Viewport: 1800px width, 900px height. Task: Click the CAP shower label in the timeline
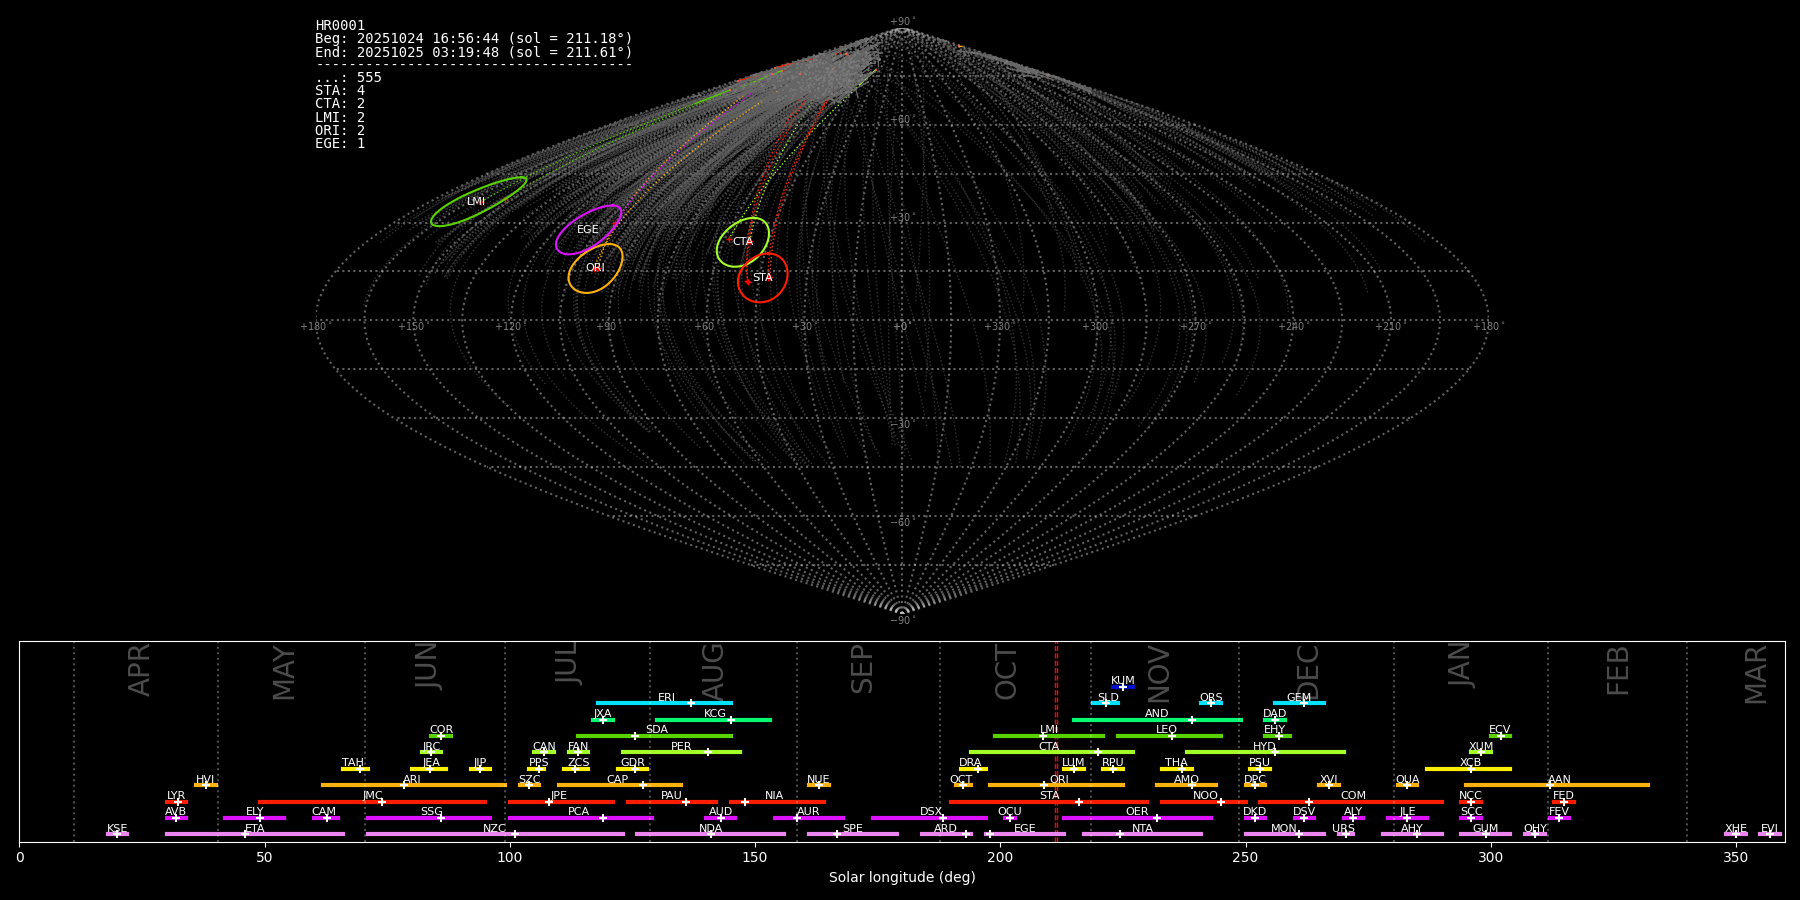pos(618,780)
